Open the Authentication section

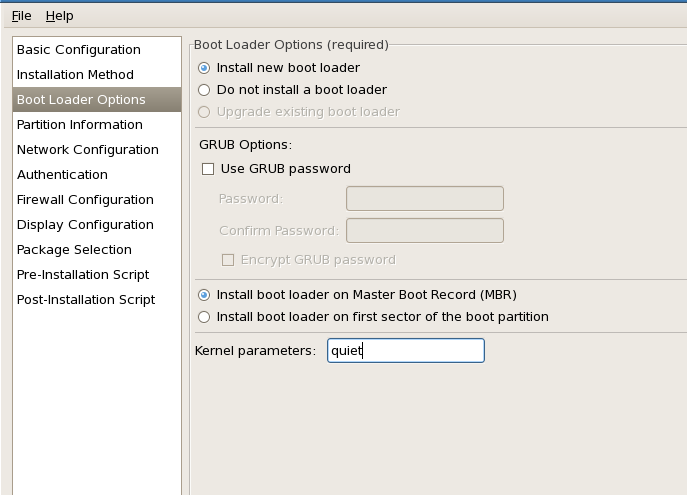pyautogui.click(x=62, y=175)
